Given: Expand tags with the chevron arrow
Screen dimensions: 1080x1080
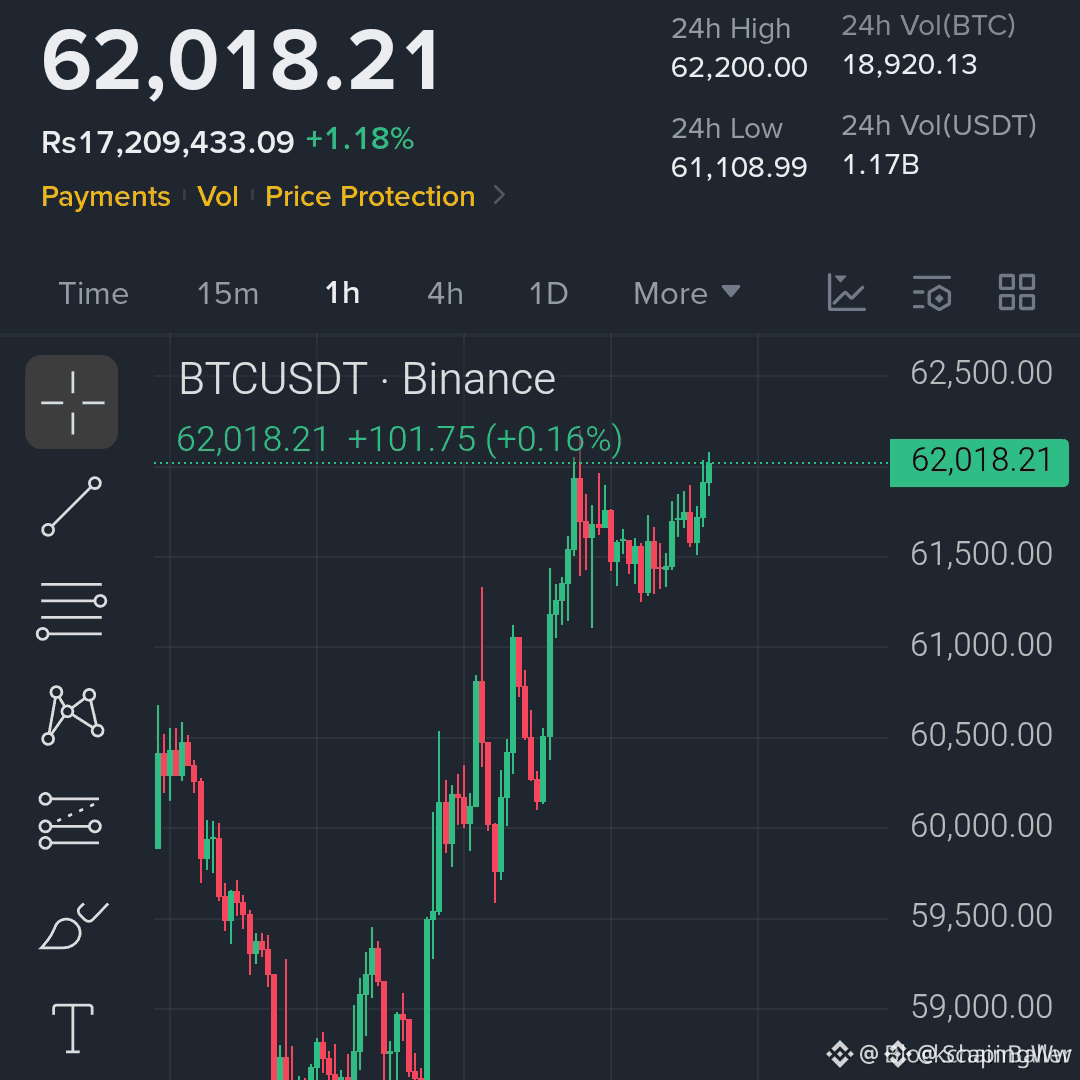Looking at the screenshot, I should coord(499,196).
